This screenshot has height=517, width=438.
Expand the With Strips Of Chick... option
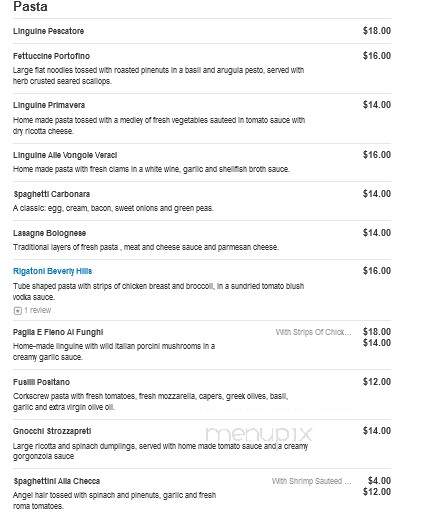point(313,332)
